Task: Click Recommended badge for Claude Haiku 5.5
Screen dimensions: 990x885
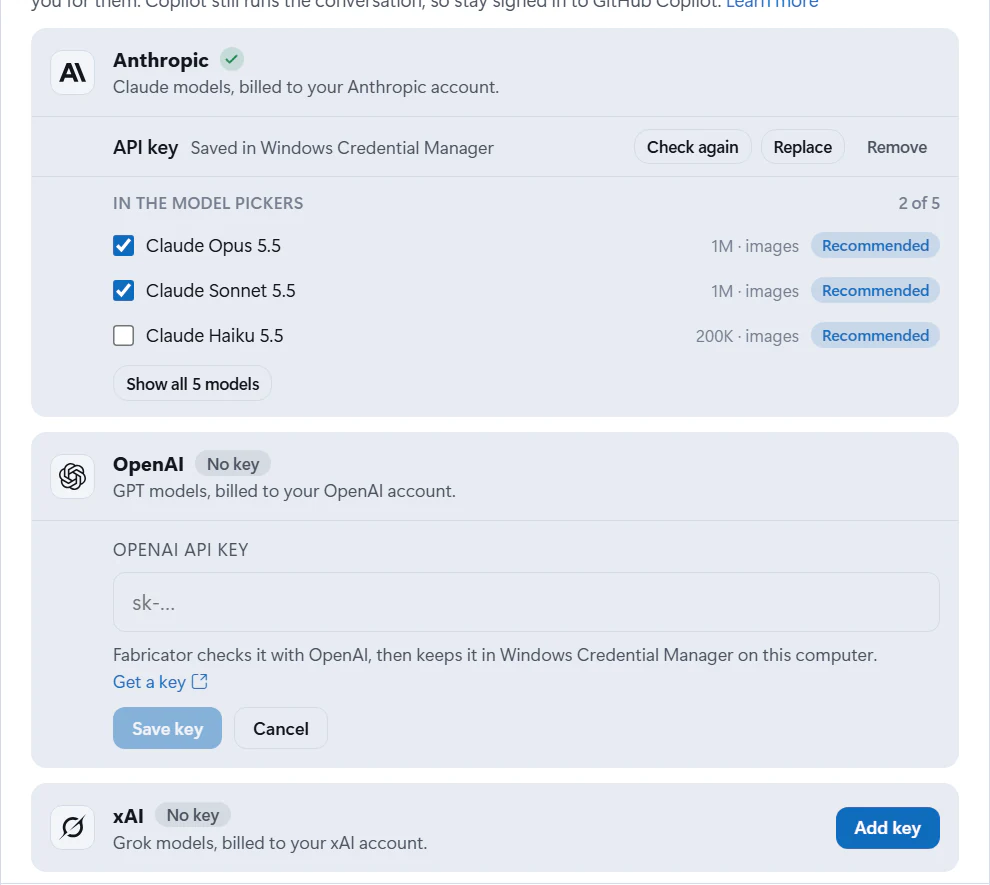Action: [x=875, y=335]
